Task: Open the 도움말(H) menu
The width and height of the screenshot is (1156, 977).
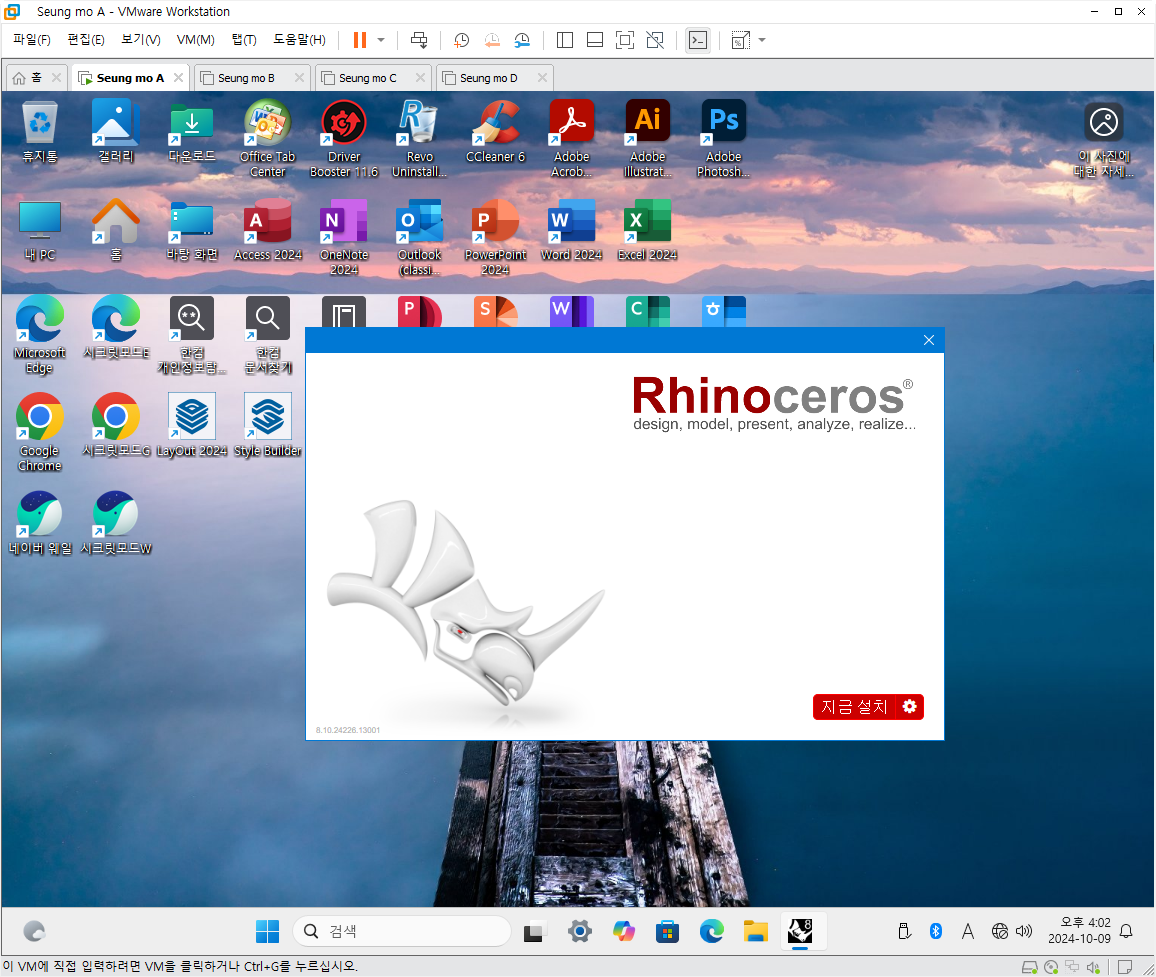Action: (299, 40)
